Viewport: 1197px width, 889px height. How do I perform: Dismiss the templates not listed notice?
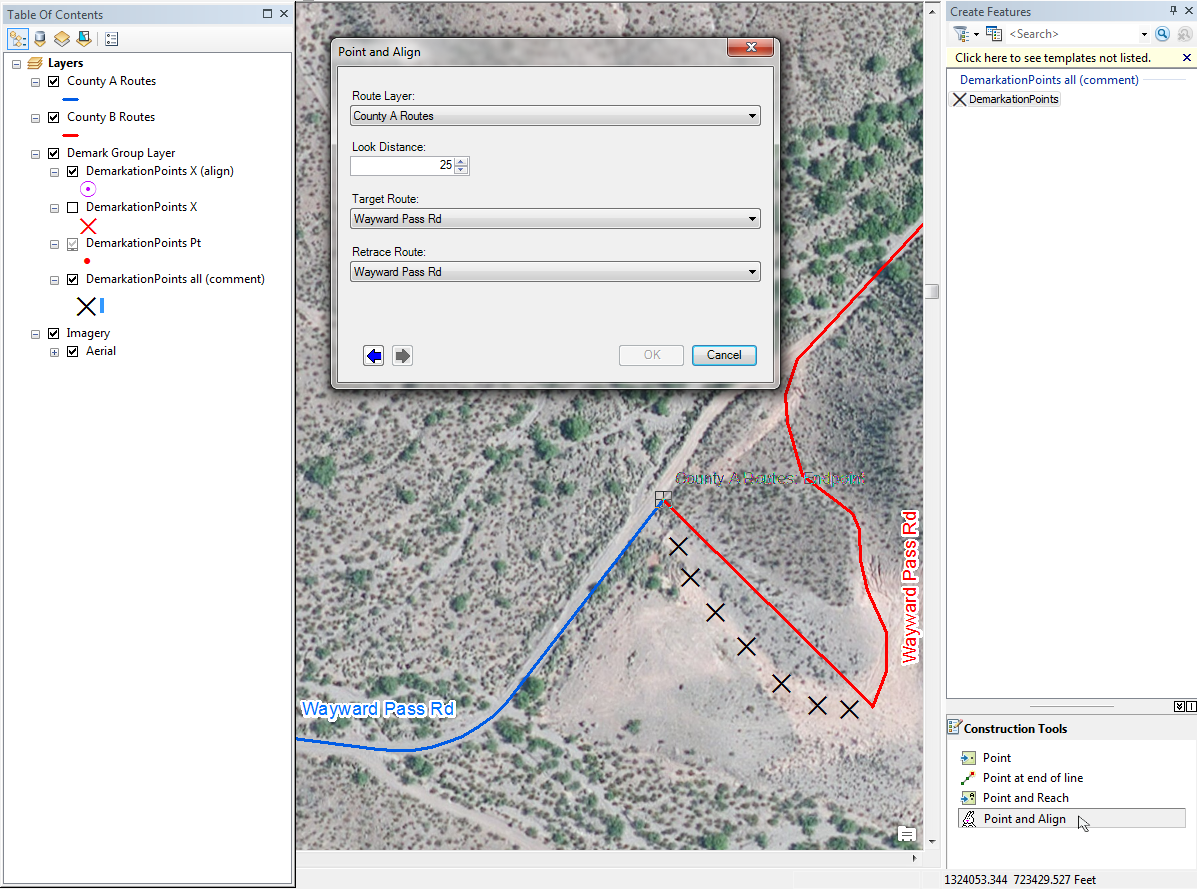coord(1187,58)
